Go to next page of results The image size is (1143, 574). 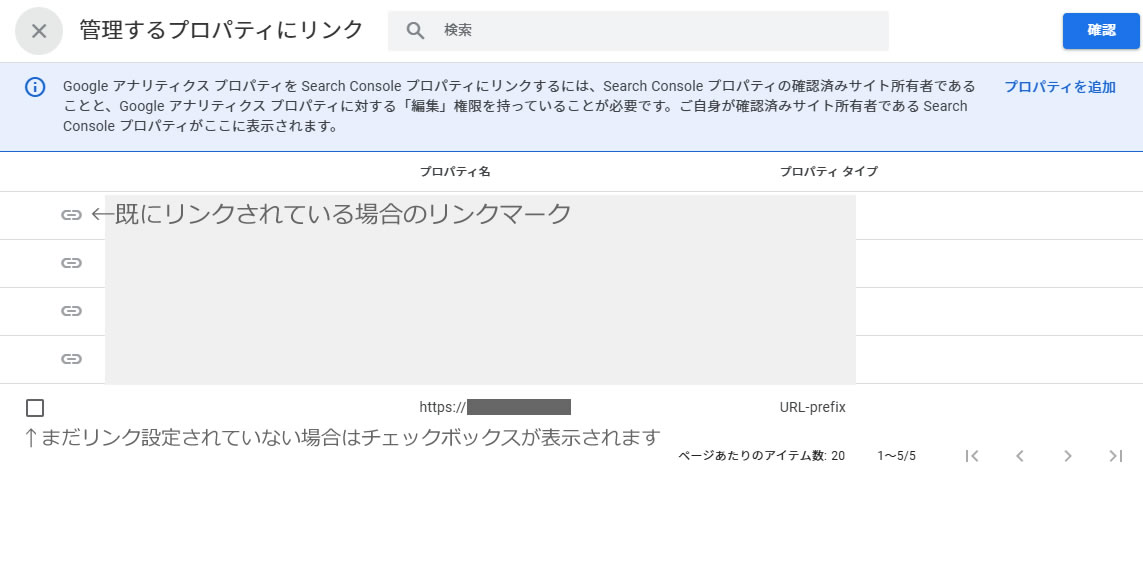click(1068, 456)
